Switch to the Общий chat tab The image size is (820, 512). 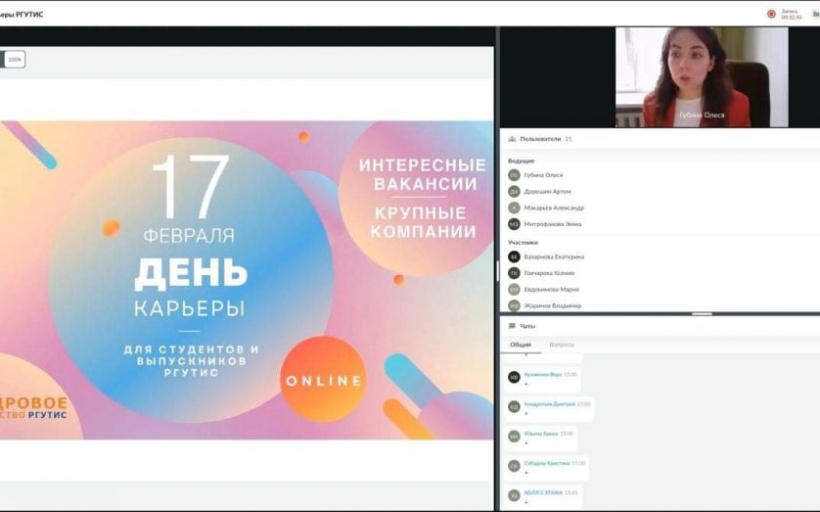click(x=520, y=345)
